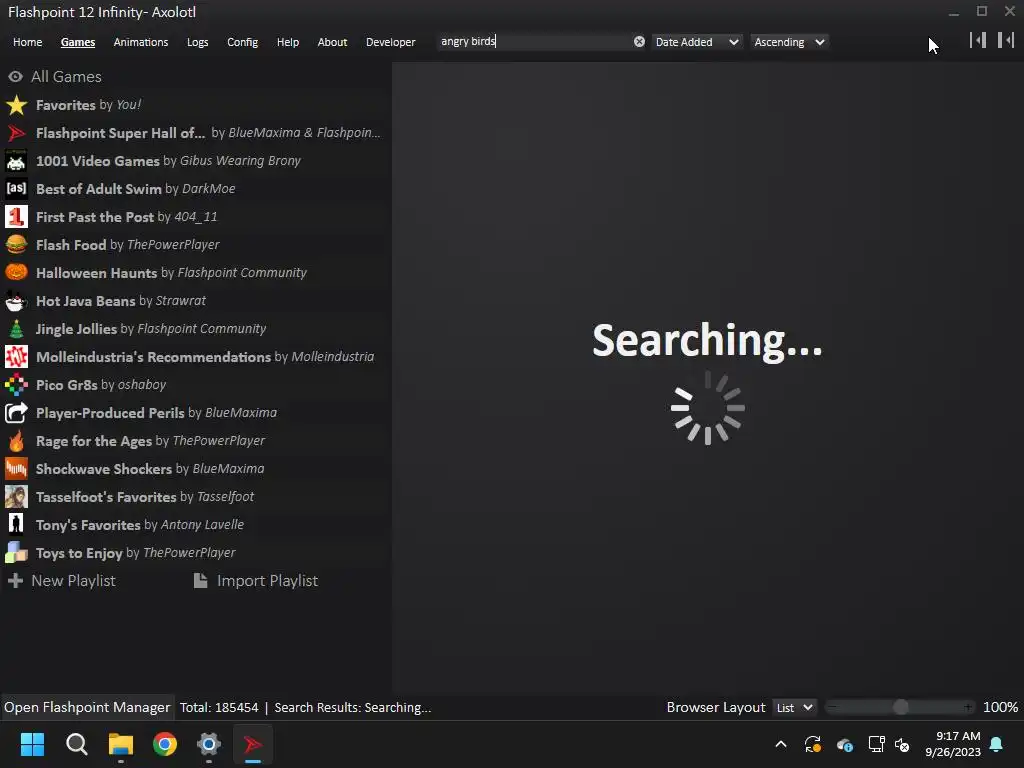Click plus at zoom slider end
The height and width of the screenshot is (768, 1024).
pyautogui.click(x=968, y=707)
